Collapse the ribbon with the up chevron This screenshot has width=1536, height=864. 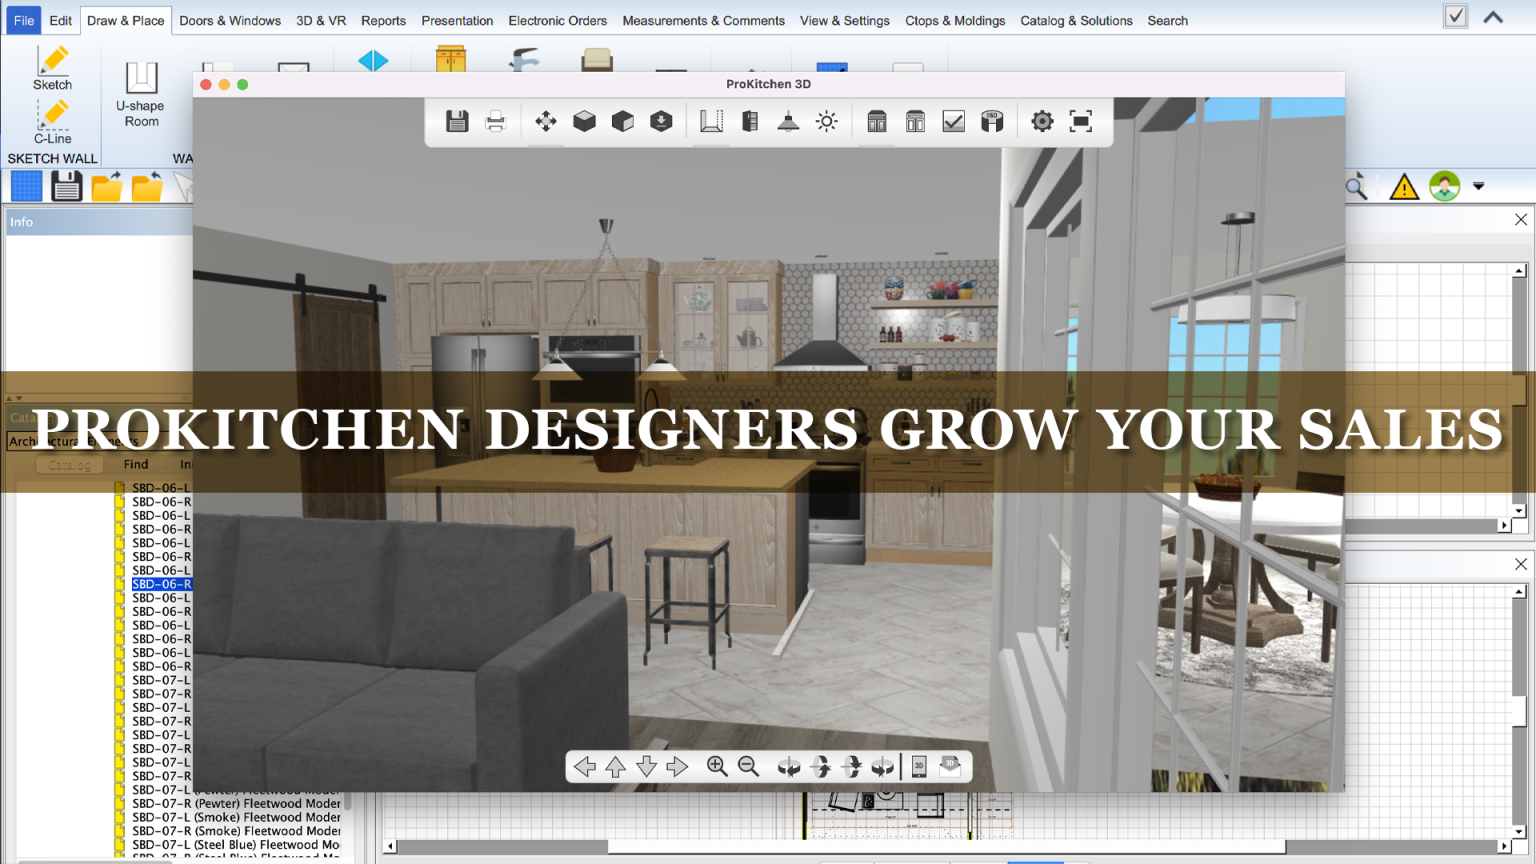(1493, 17)
